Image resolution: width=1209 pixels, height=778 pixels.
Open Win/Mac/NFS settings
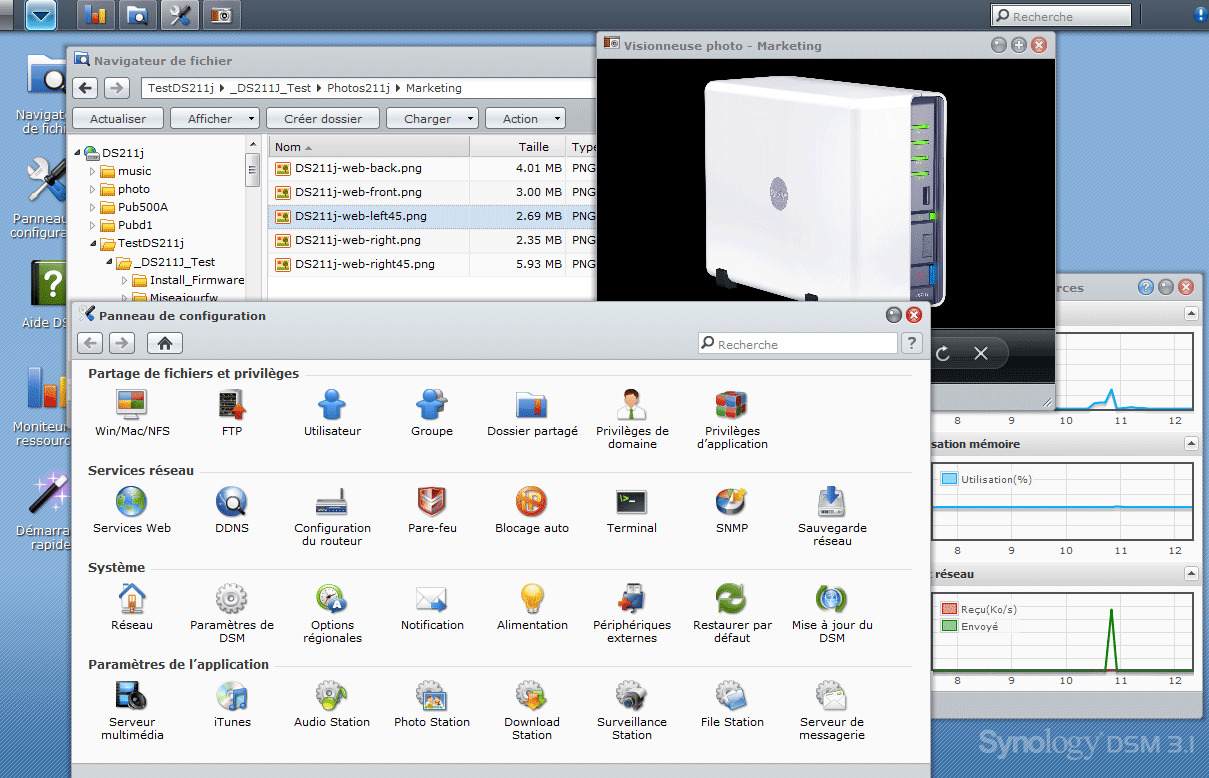pyautogui.click(x=131, y=413)
